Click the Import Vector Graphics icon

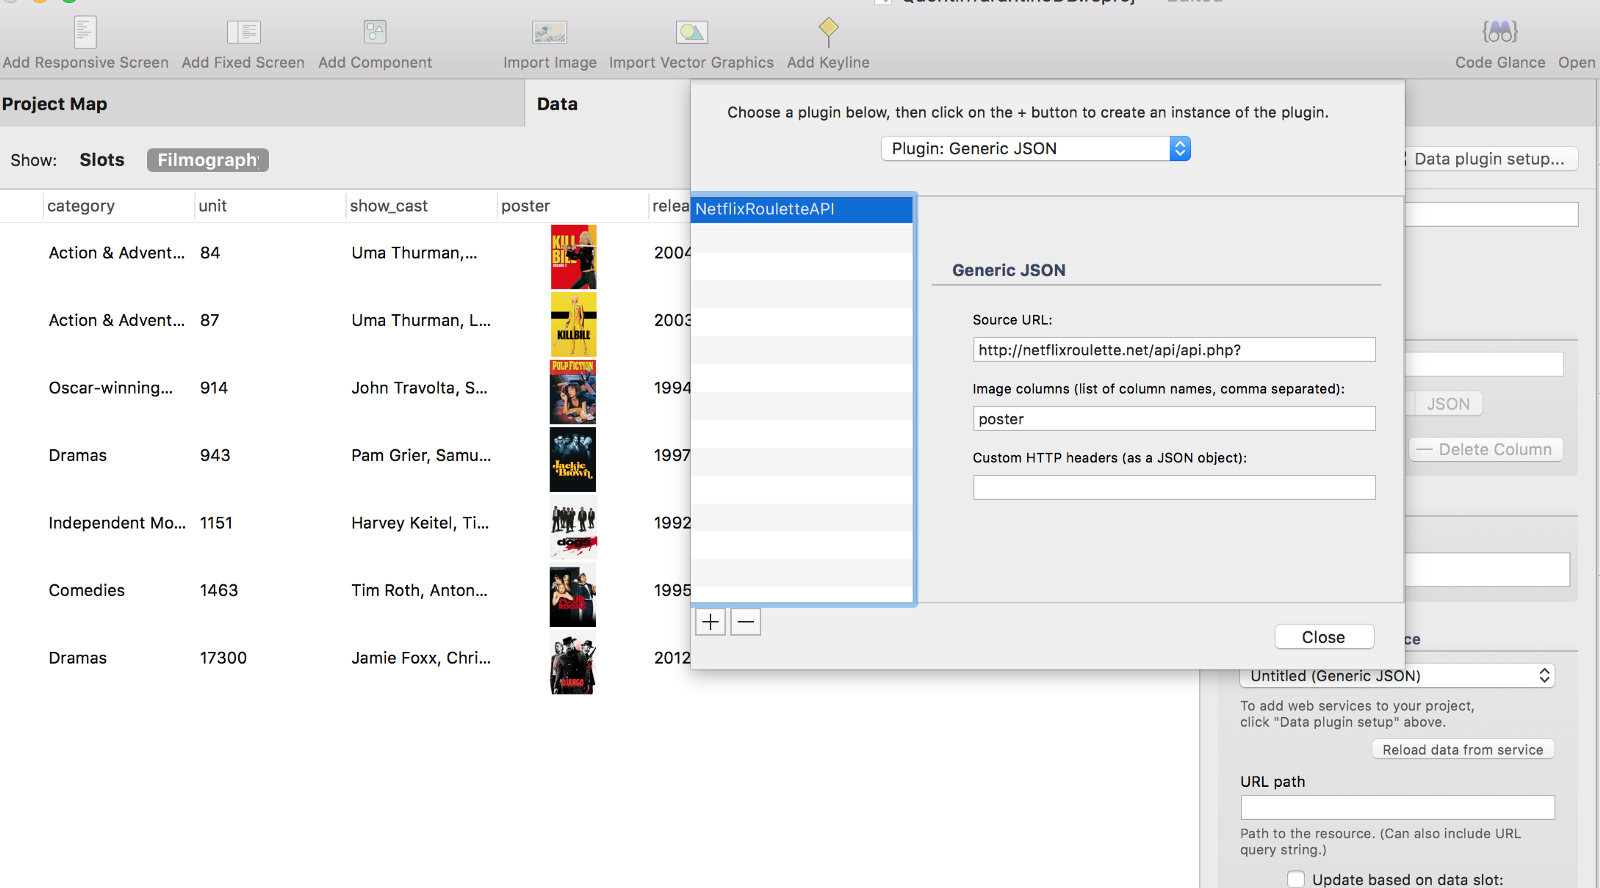tap(691, 33)
